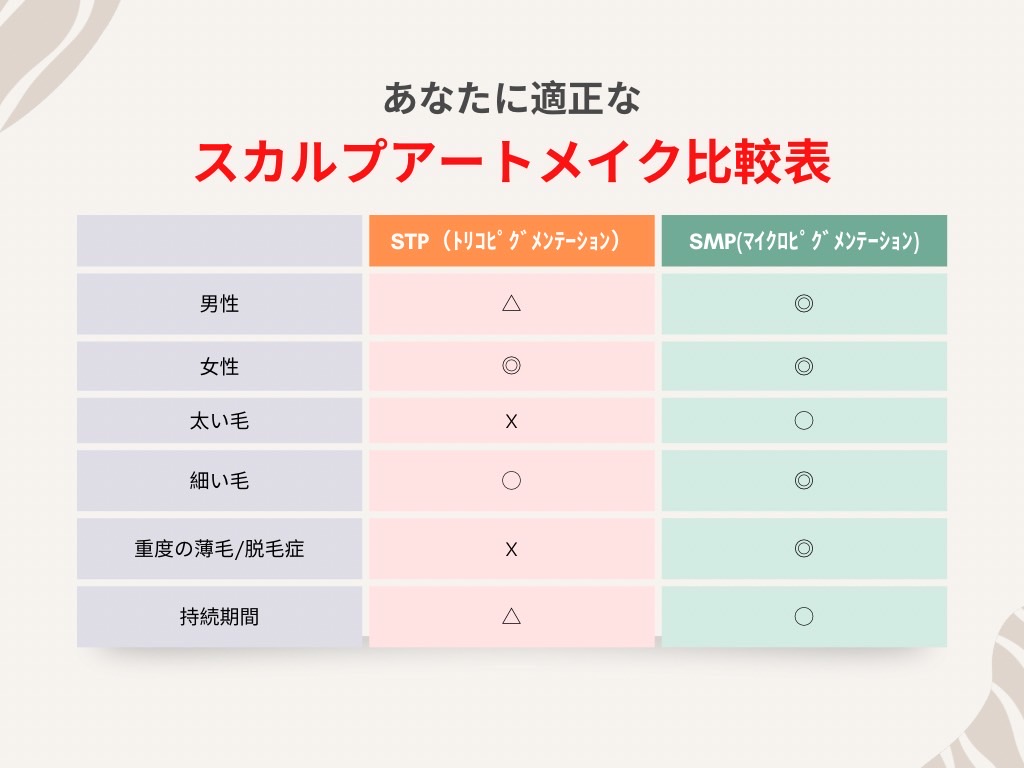The image size is (1024, 768).
Task: Click the X mark in the 太い毛 row
Action: click(x=511, y=422)
